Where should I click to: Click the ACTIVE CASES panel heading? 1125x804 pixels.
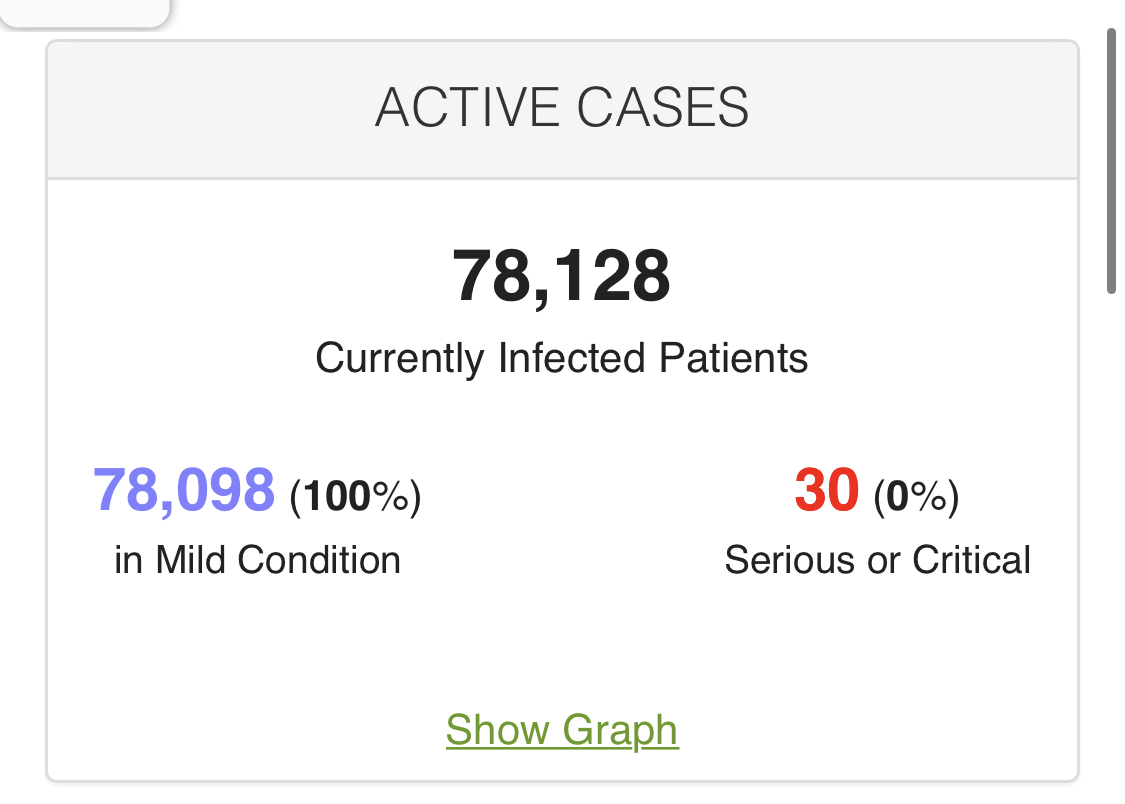pyautogui.click(x=562, y=108)
